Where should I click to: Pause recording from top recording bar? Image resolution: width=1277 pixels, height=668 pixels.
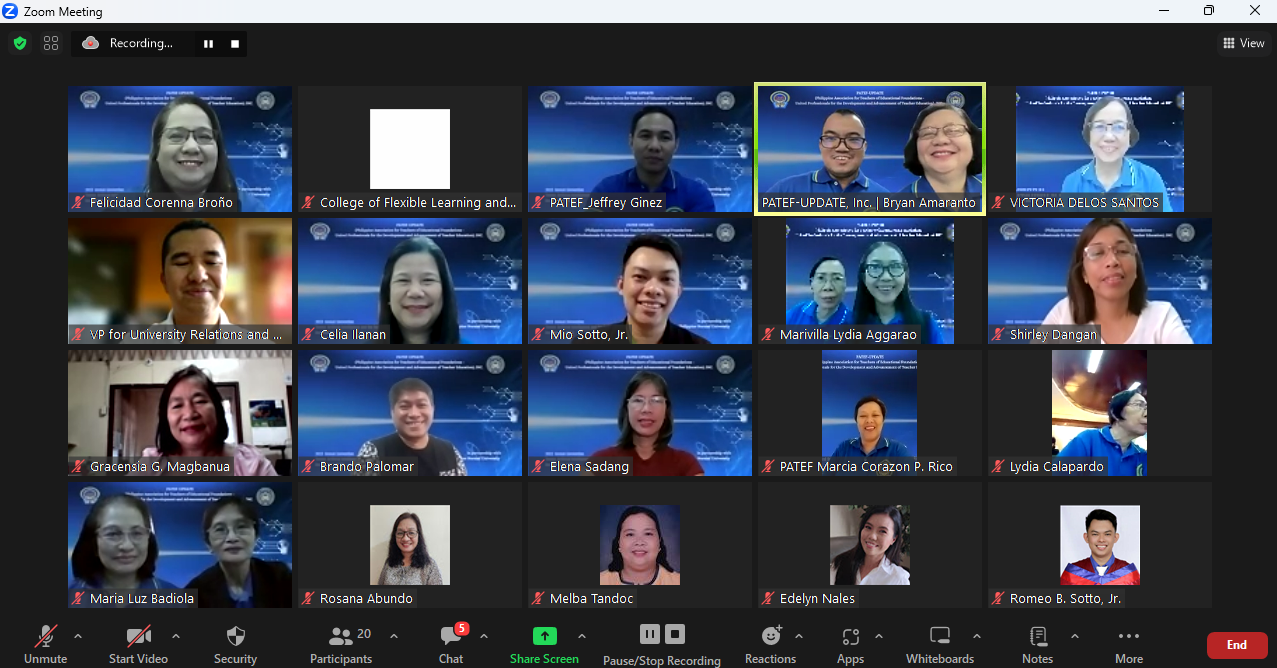[209, 44]
